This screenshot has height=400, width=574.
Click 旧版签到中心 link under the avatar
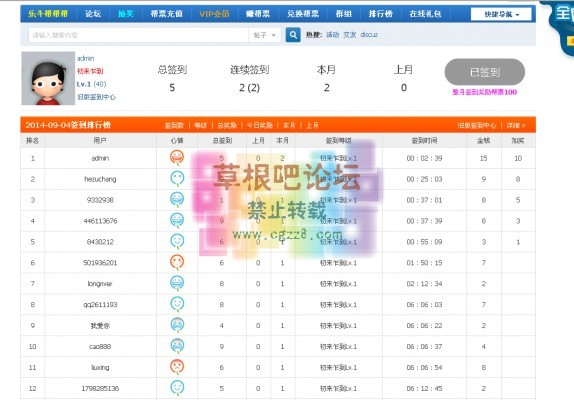[x=96, y=97]
